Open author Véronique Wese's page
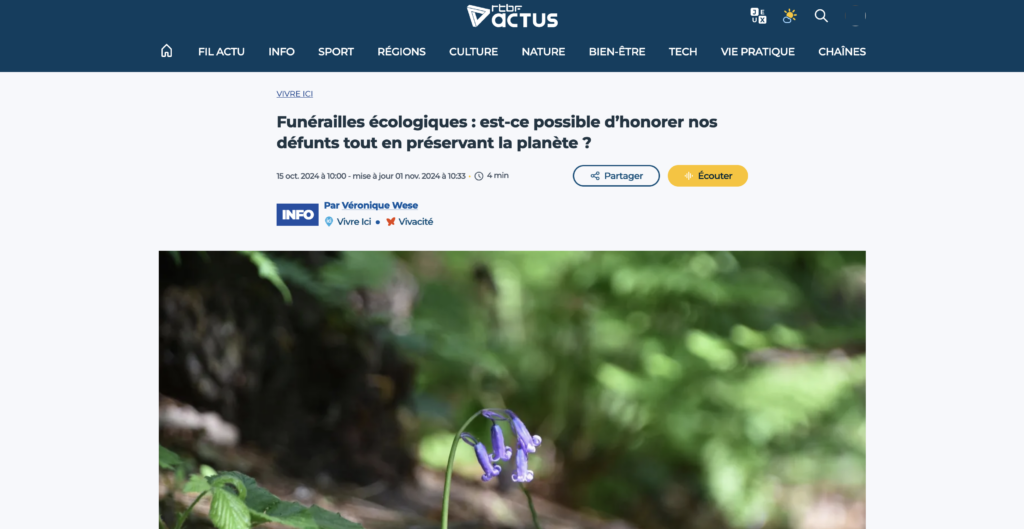The image size is (1024, 529). (371, 205)
